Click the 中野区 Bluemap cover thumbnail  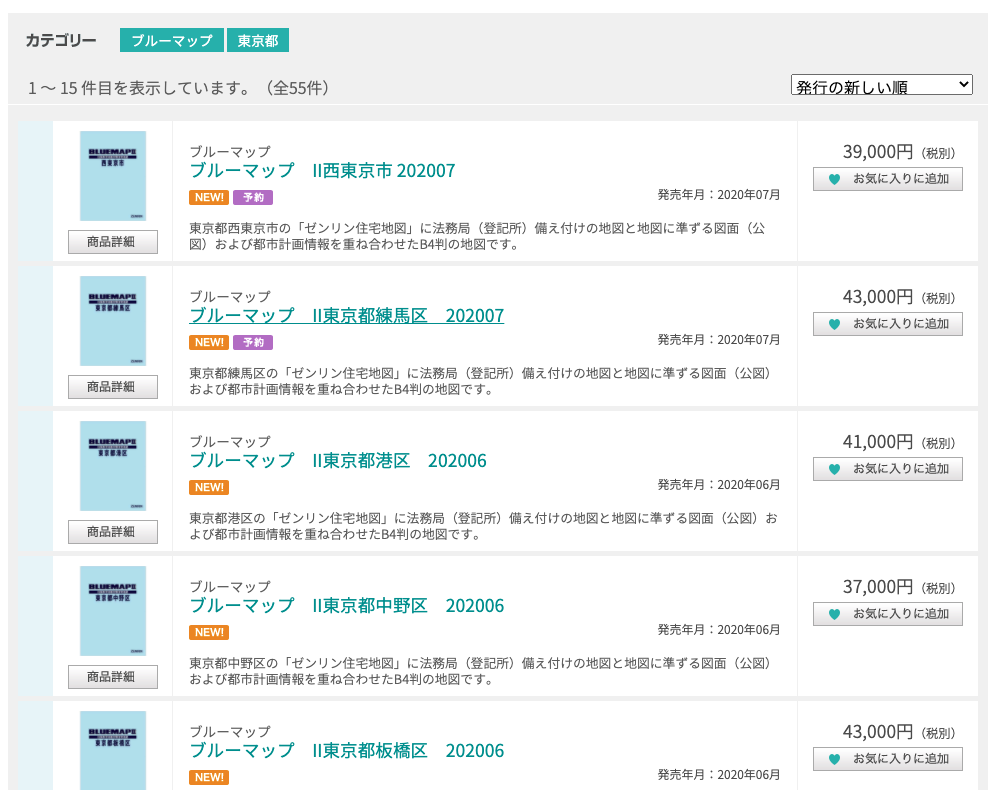tap(113, 611)
